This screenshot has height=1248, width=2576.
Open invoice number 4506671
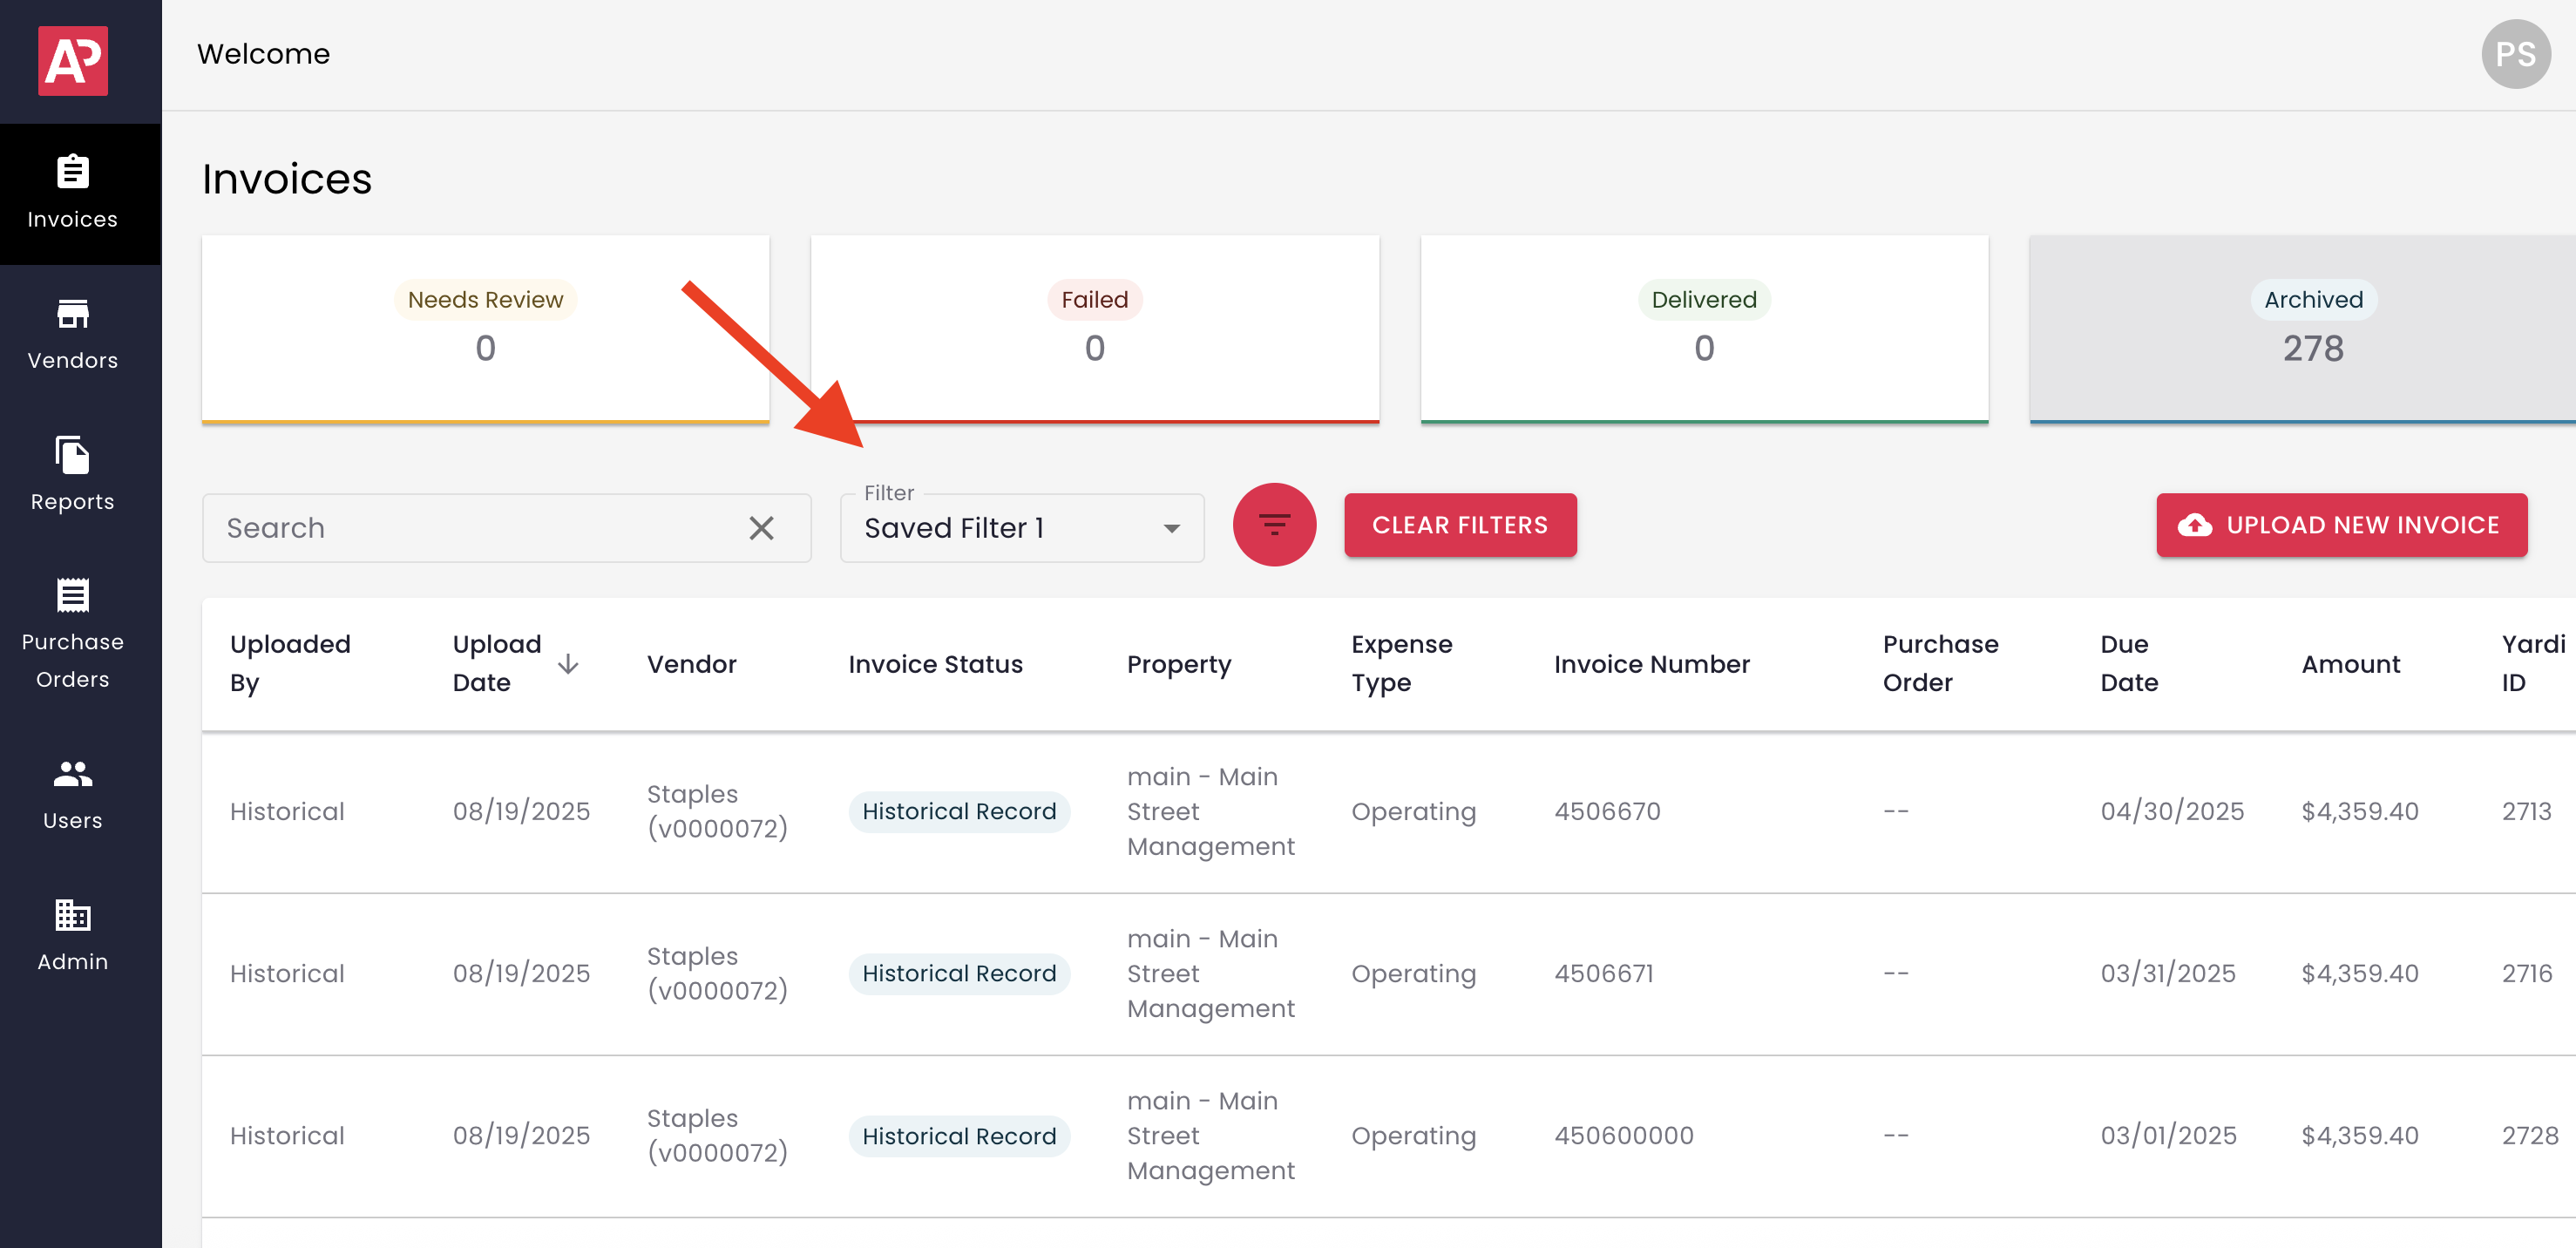pos(1604,973)
